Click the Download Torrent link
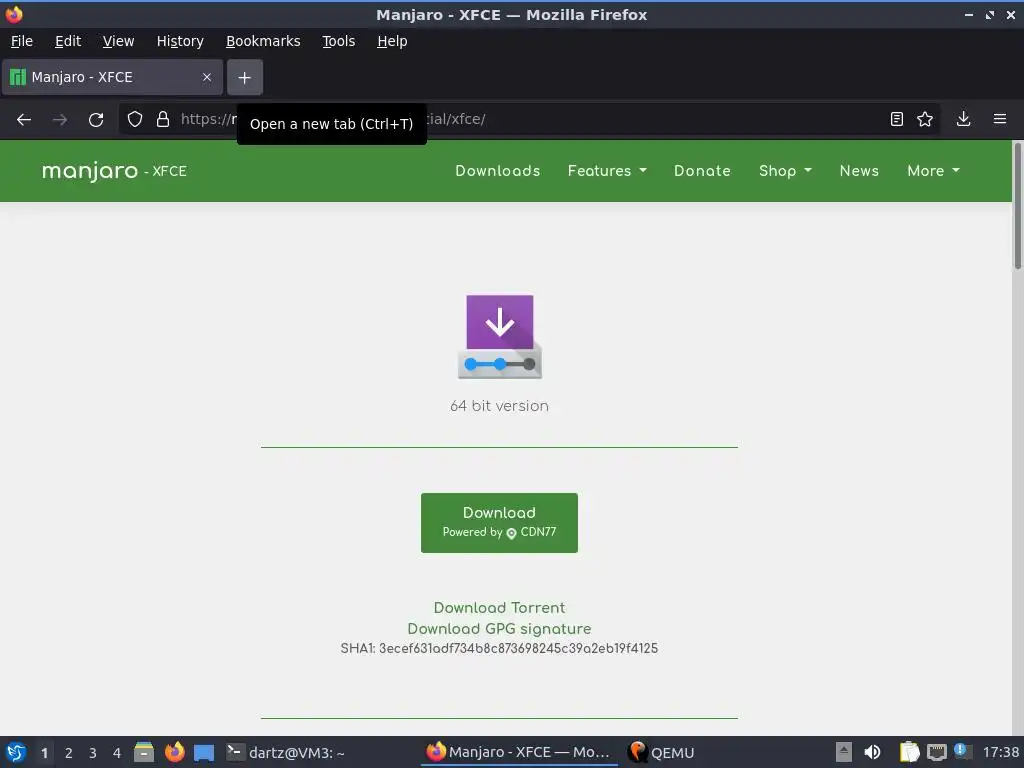 pyautogui.click(x=499, y=608)
